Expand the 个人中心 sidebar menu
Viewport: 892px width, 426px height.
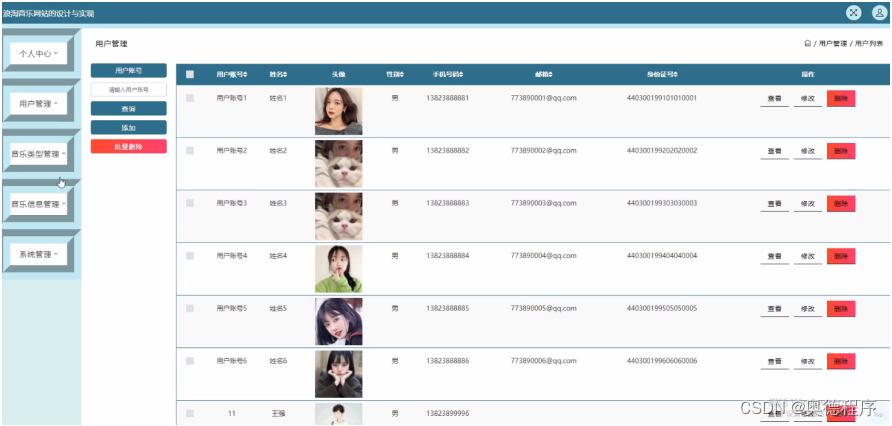point(39,53)
